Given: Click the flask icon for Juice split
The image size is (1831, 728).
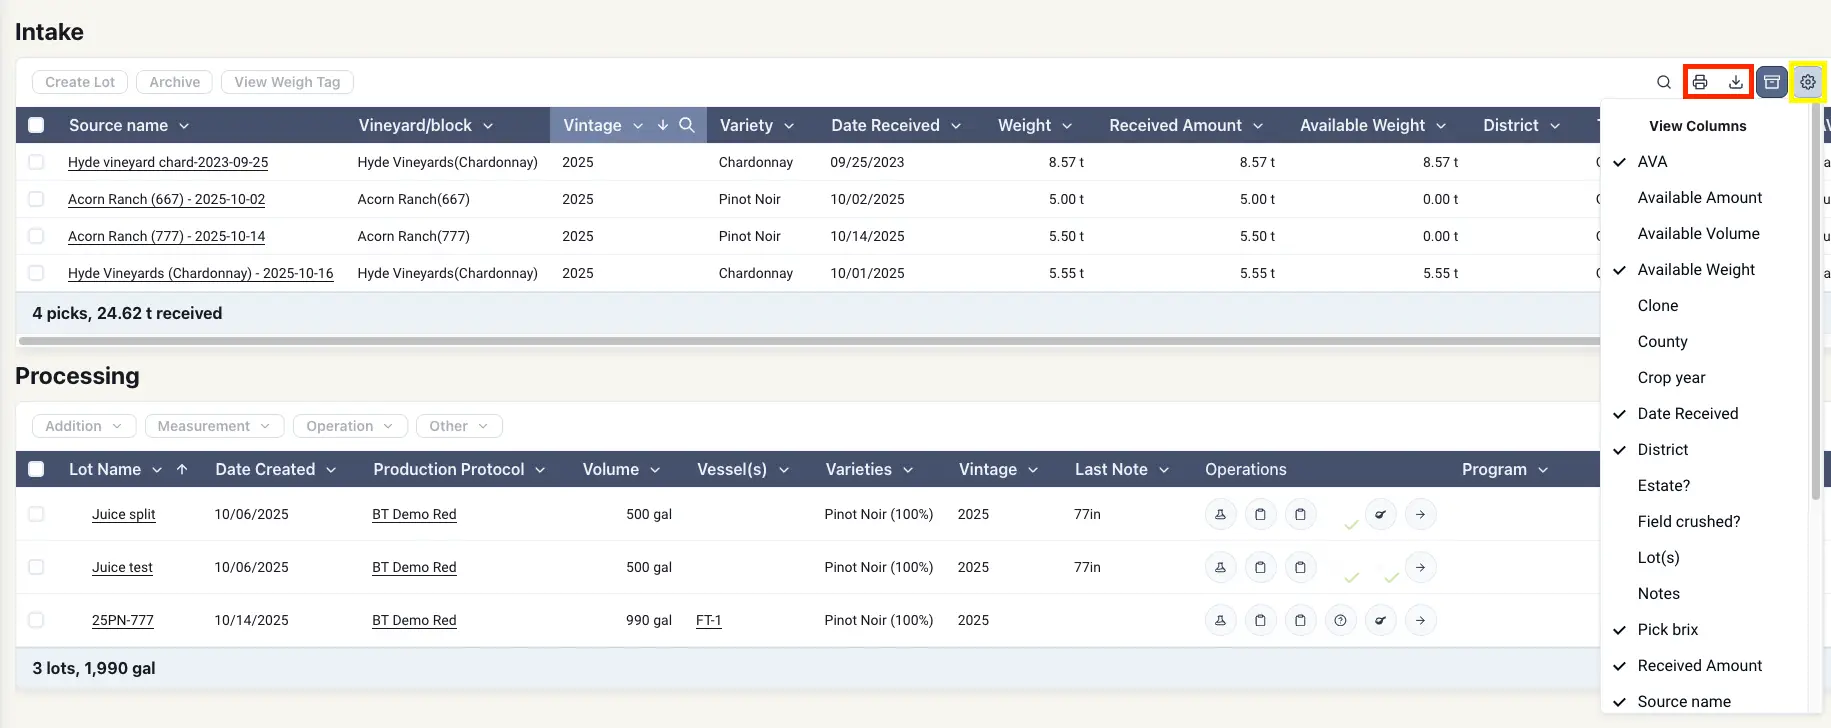Looking at the screenshot, I should coord(1220,514).
